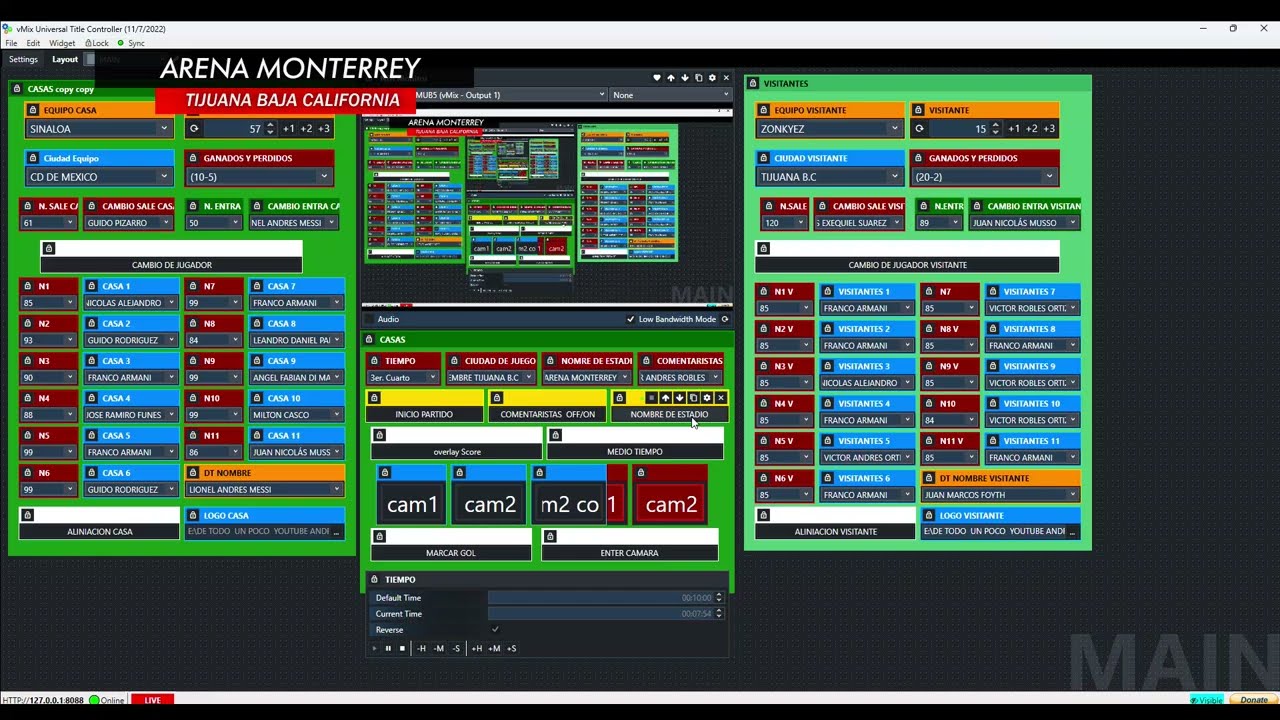The height and width of the screenshot is (720, 1280).
Task: Open the home GANADOS Y PERDIDOS dropdown (10-5)
Action: 258,177
